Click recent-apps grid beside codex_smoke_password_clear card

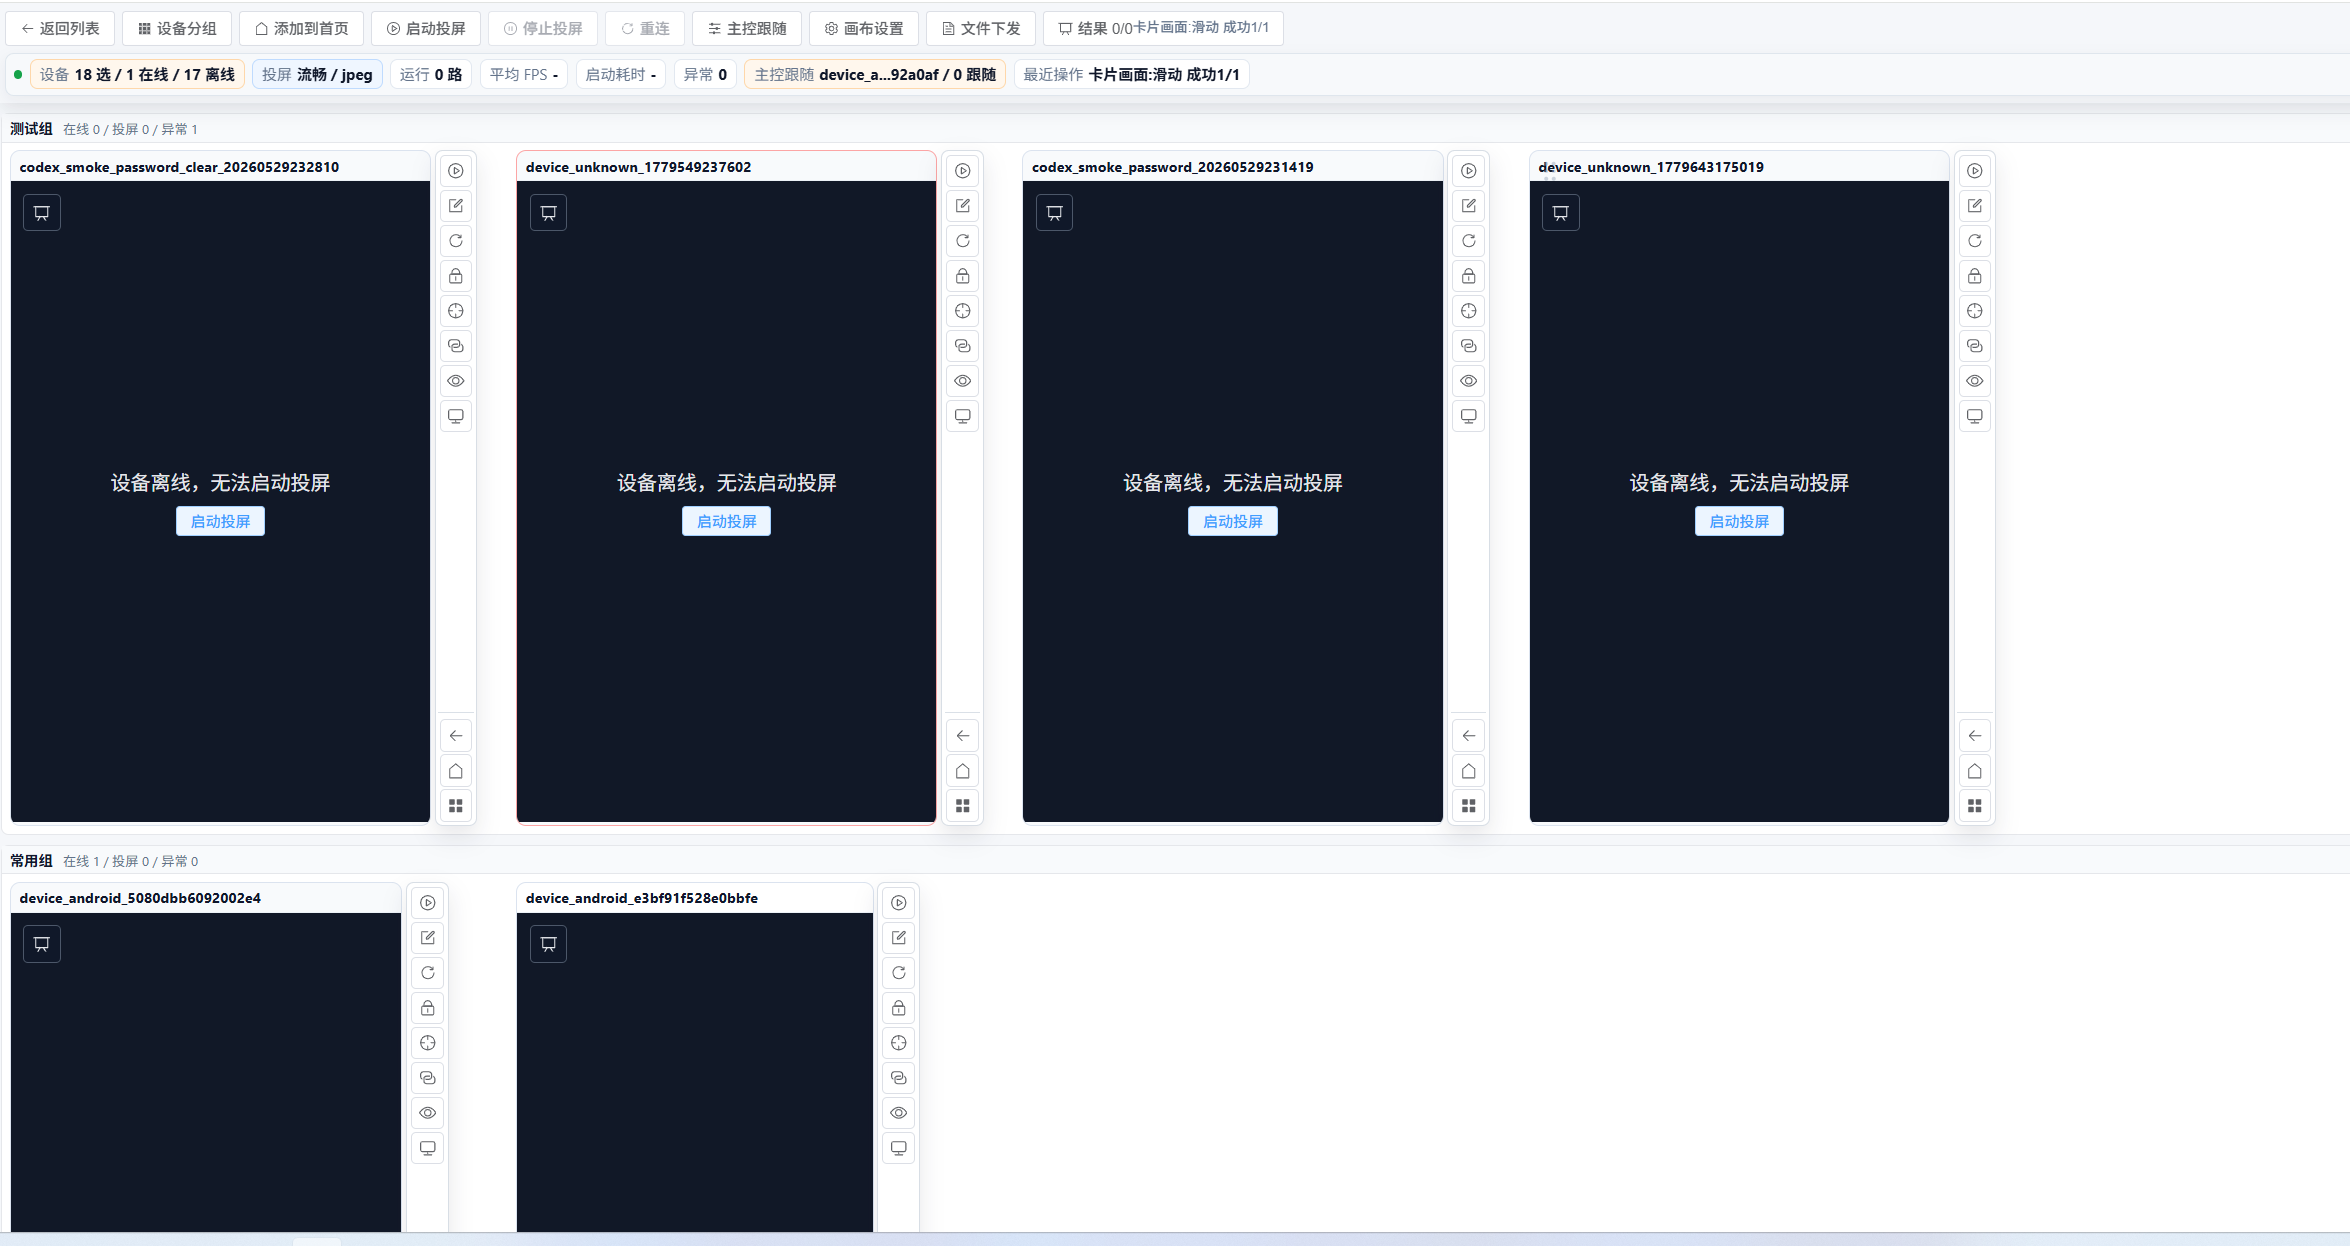456,806
